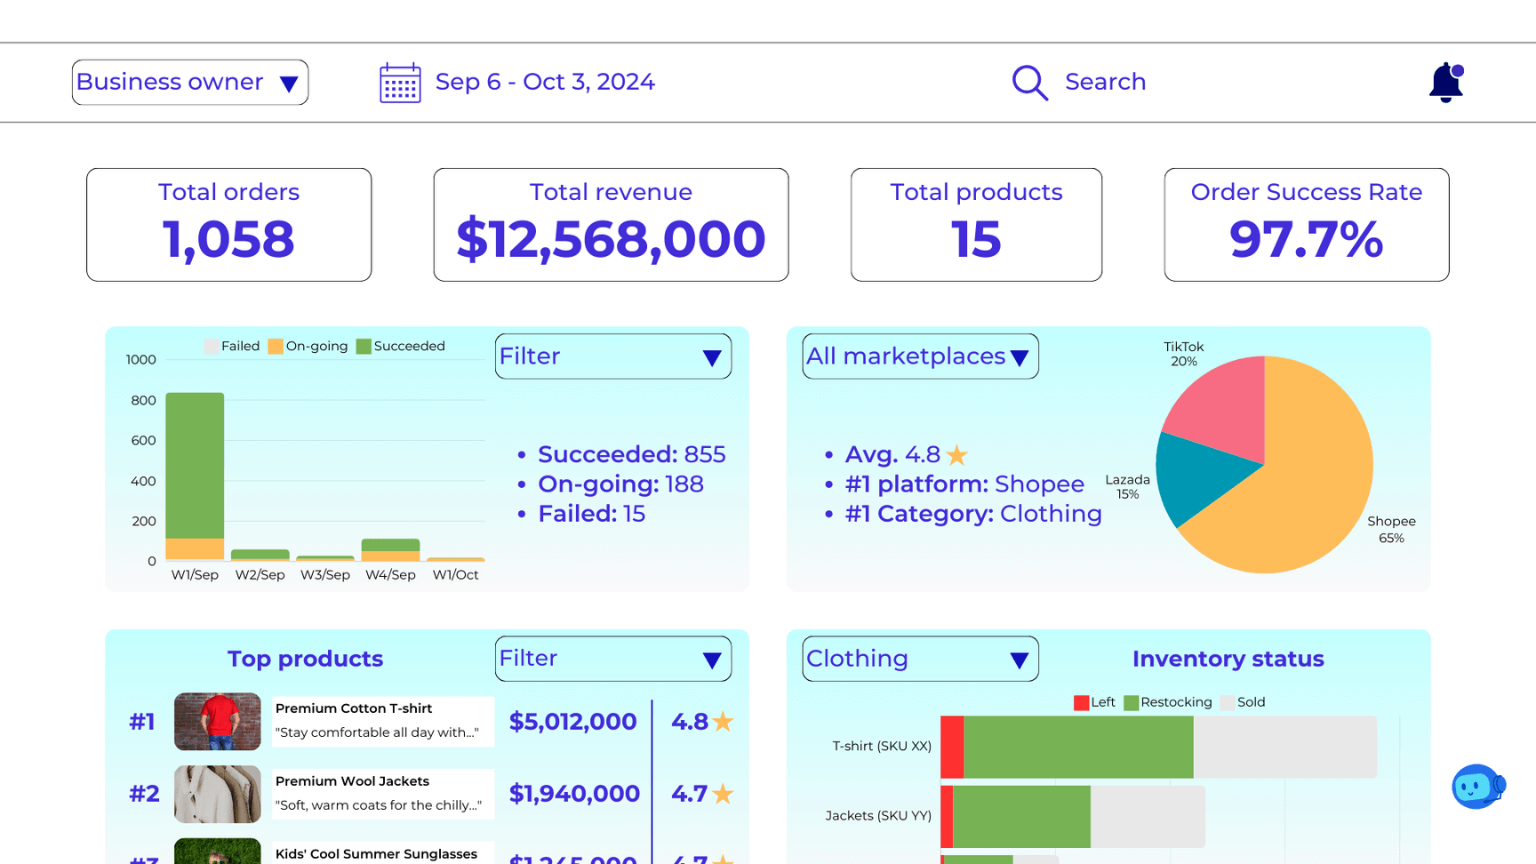
Task: Click the Succeeded: 855 statistic
Action: tap(632, 455)
